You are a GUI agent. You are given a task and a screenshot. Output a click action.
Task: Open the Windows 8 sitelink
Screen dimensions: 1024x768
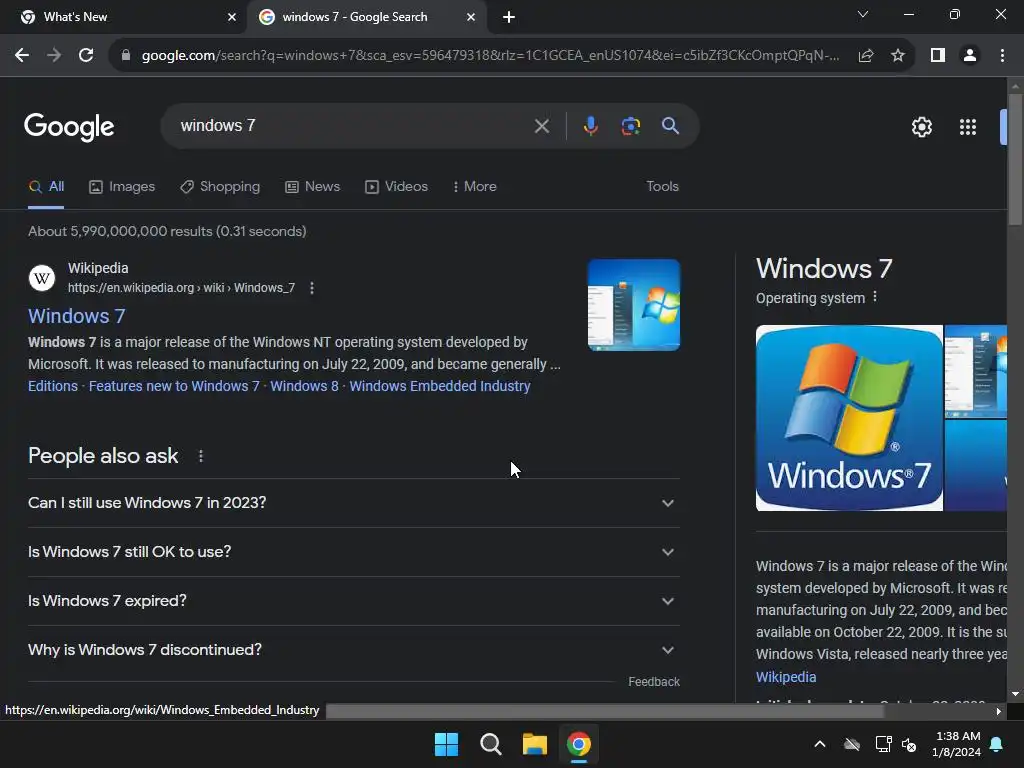(304, 386)
